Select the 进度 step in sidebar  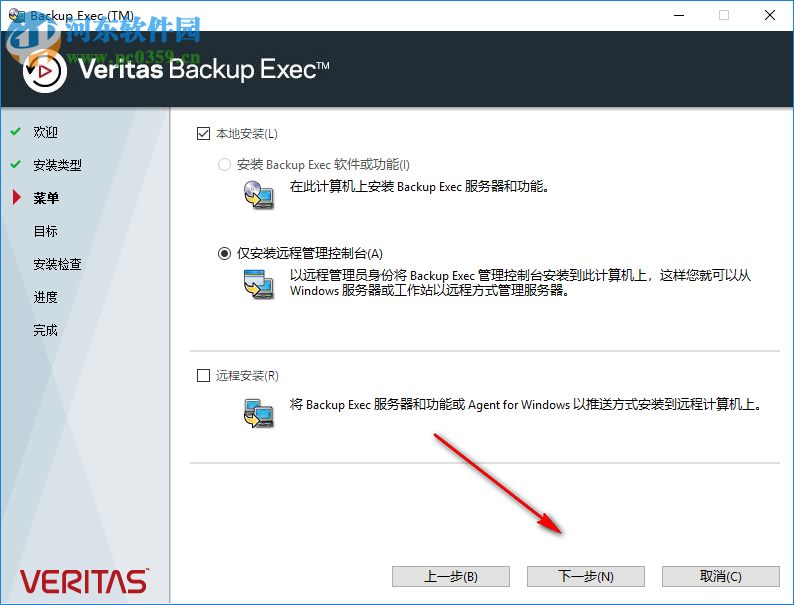(x=46, y=297)
